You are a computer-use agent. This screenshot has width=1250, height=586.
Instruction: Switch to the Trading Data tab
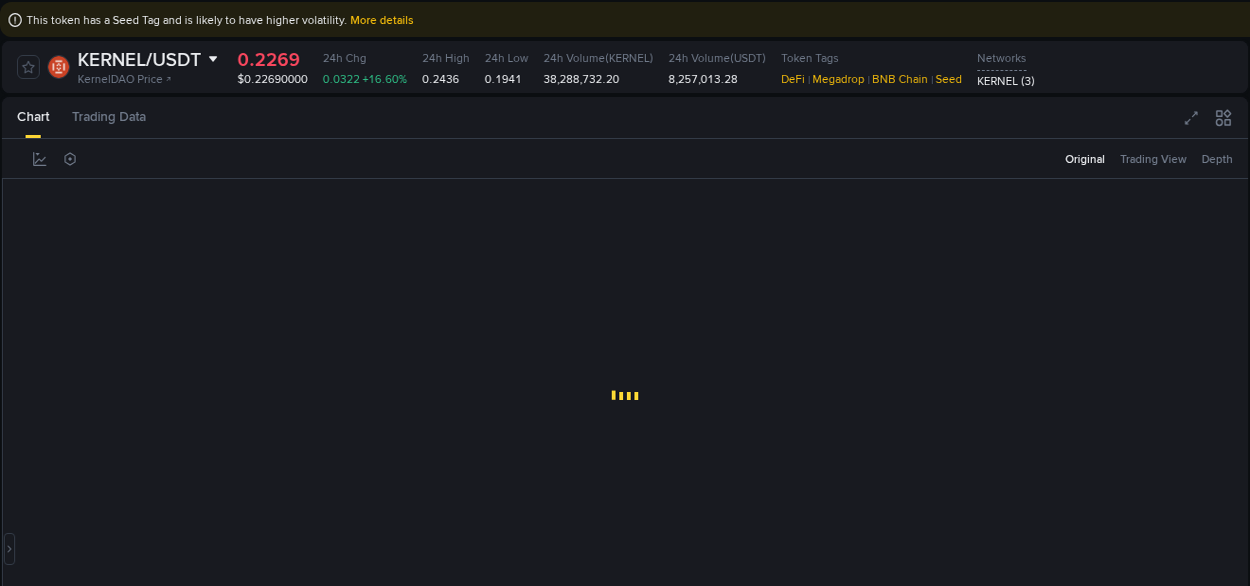click(x=108, y=117)
